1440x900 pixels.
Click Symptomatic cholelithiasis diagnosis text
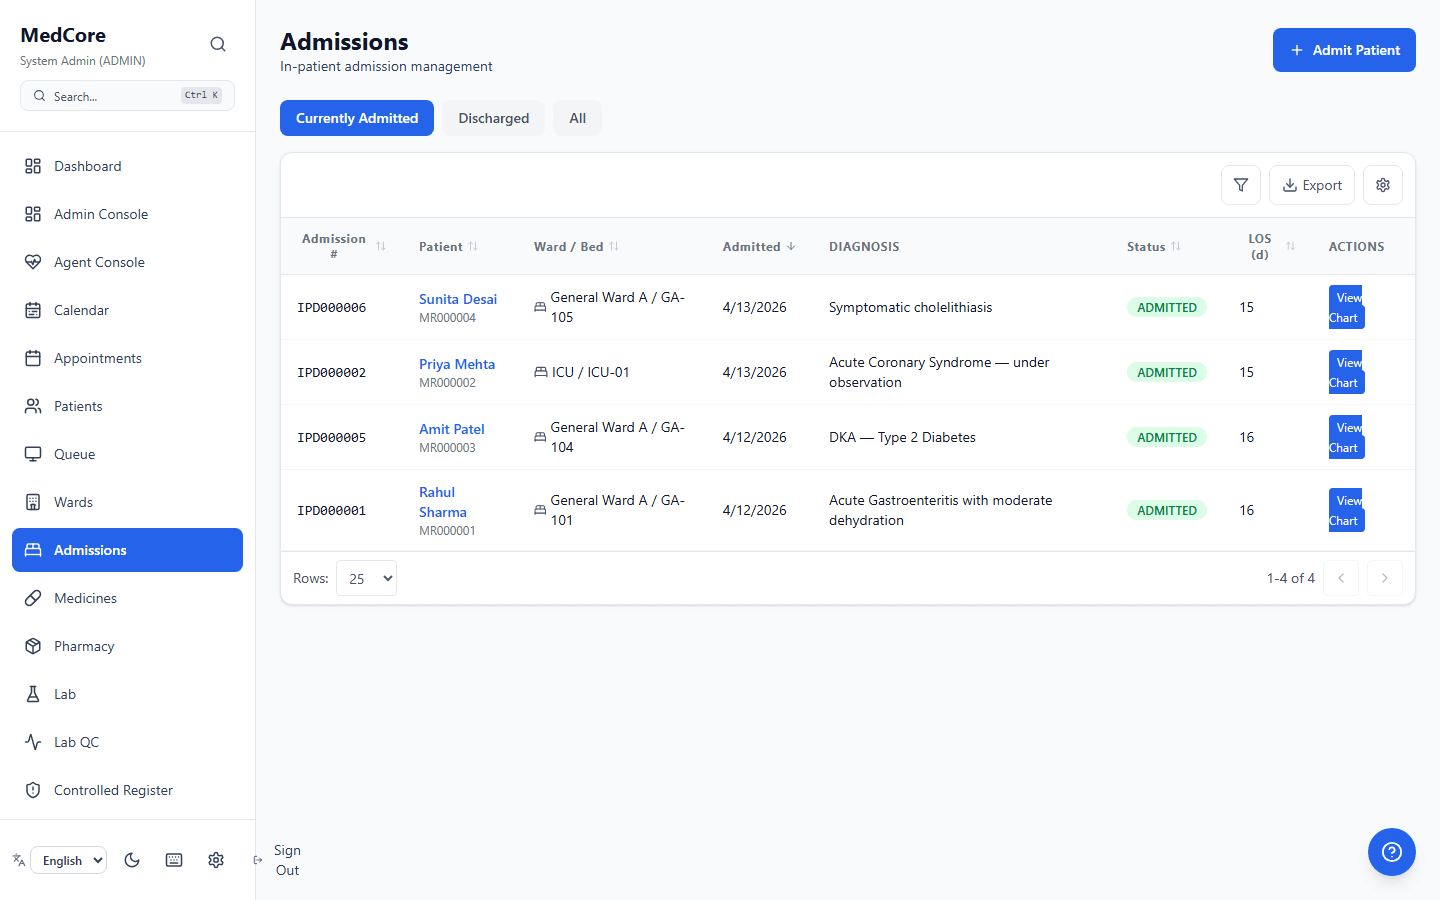(911, 307)
